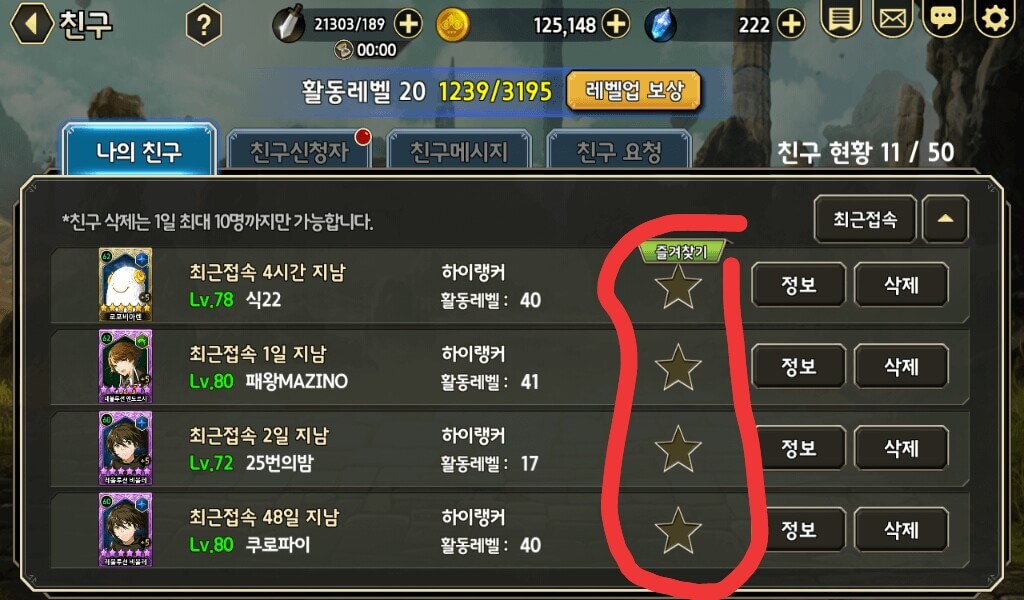
Task: Delete friend 패왕MAZINO with 삭제 button
Action: [901, 367]
